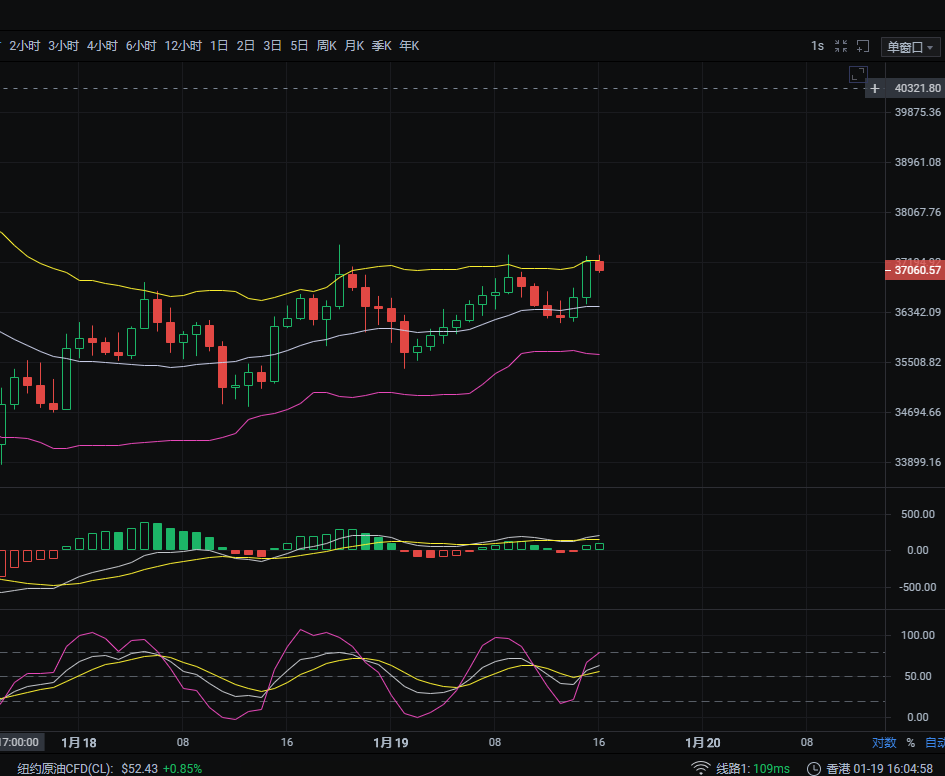Screen dimensions: 945x776
Task: Click the network signal icon in status bar
Action: (x=701, y=768)
